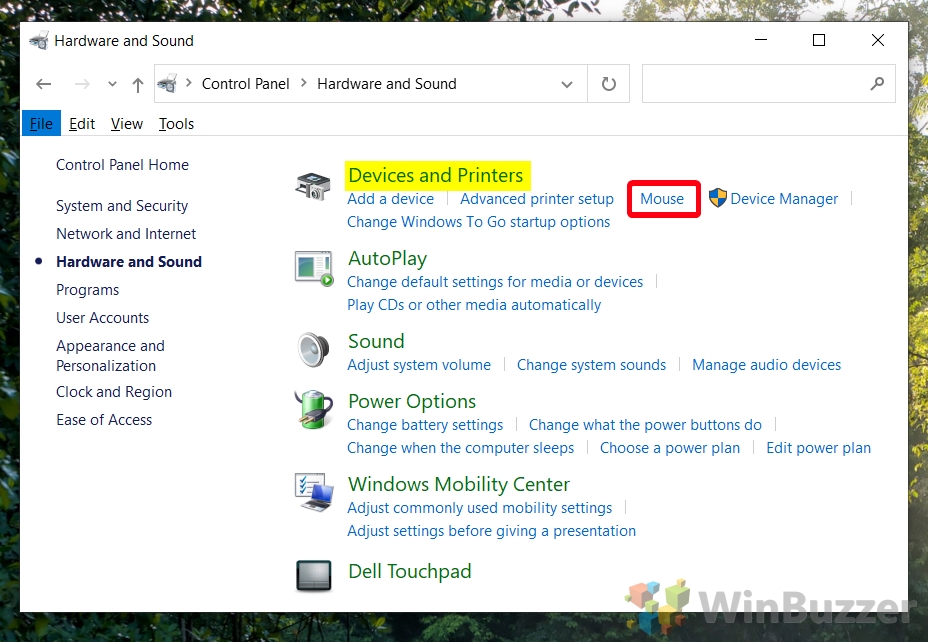Select System and Security in sidebar
Viewport: 928px width, 642px height.
tap(122, 206)
